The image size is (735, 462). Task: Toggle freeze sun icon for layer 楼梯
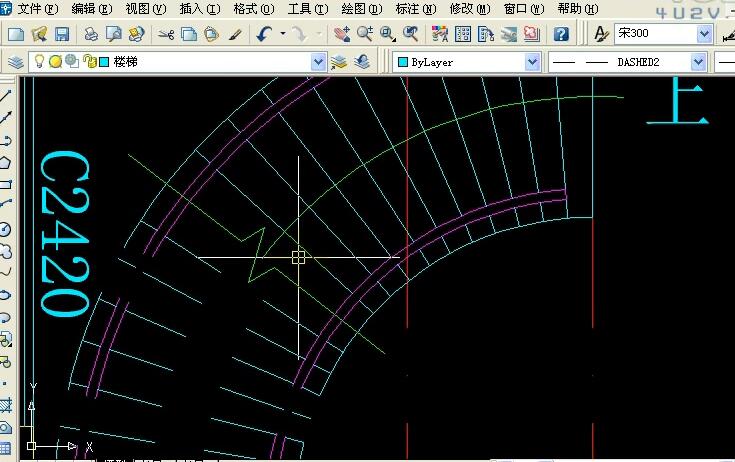56,62
